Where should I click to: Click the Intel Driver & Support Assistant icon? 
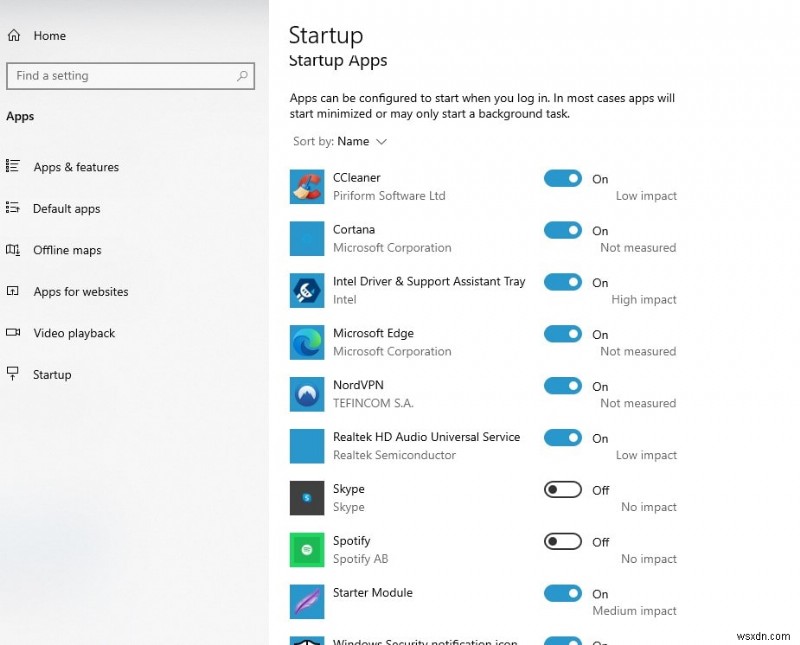306,290
